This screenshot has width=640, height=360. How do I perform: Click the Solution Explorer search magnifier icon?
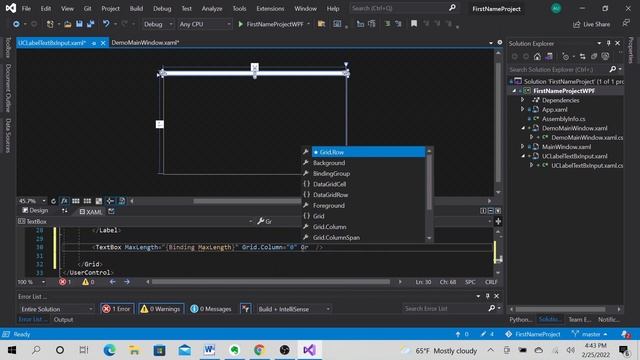[x=612, y=69]
